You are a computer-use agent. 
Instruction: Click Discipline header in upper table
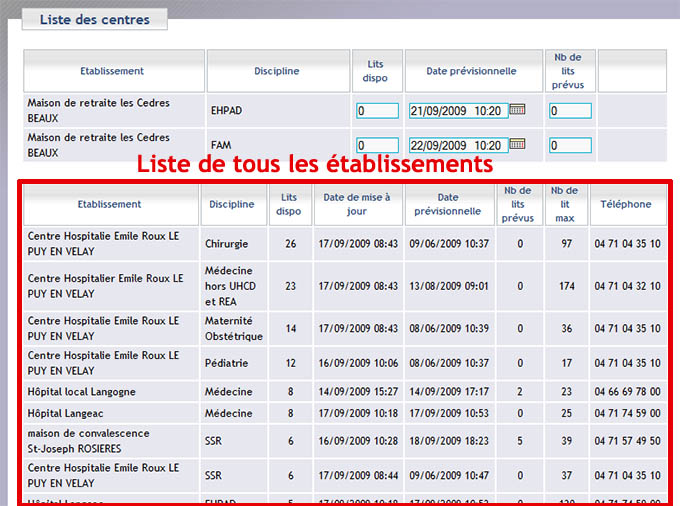tap(277, 71)
